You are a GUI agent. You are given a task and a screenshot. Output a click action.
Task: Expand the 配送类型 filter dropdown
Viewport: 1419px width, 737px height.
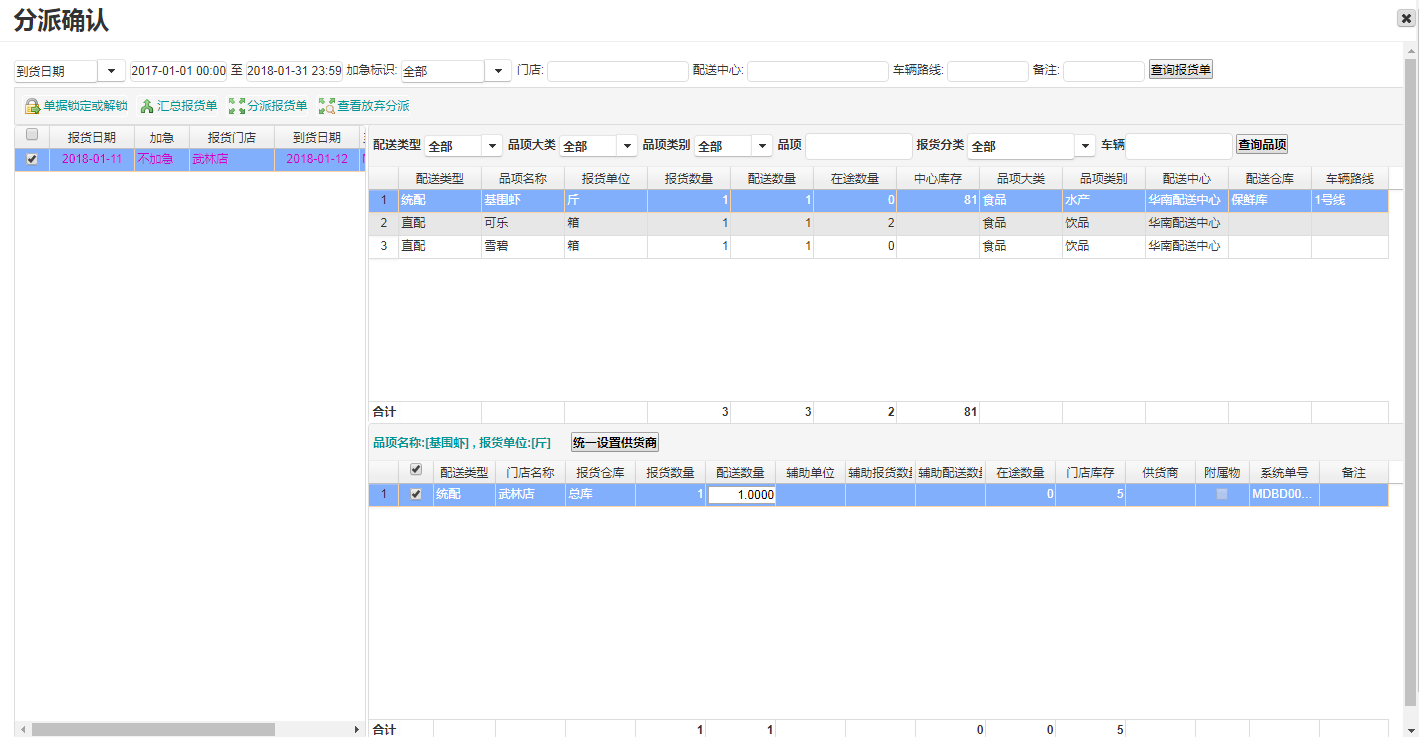coord(492,146)
